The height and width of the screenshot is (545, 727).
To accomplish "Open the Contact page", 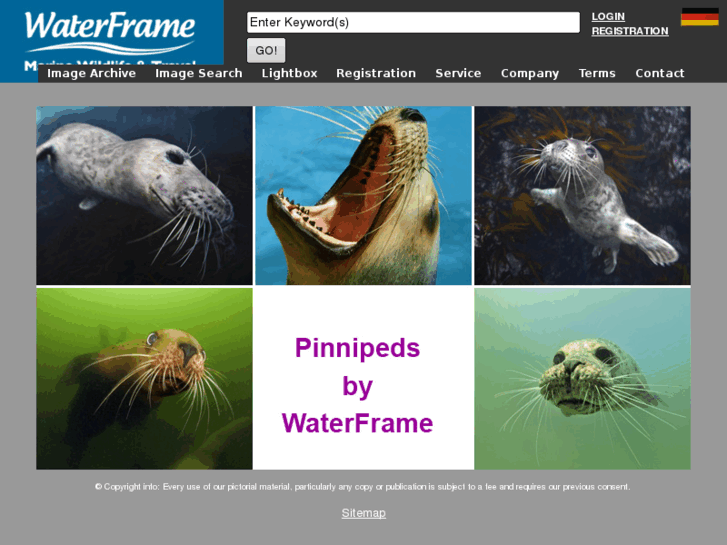I will tap(660, 73).
